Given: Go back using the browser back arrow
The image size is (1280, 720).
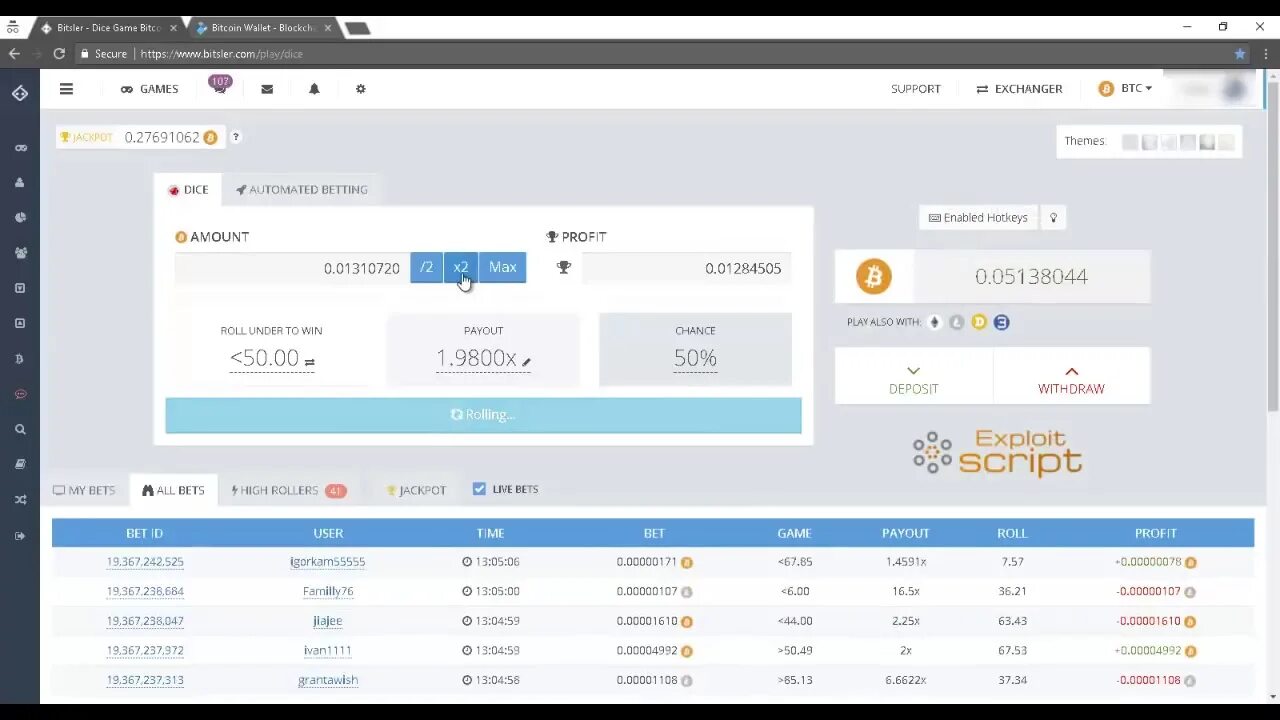Looking at the screenshot, I should 14,54.
